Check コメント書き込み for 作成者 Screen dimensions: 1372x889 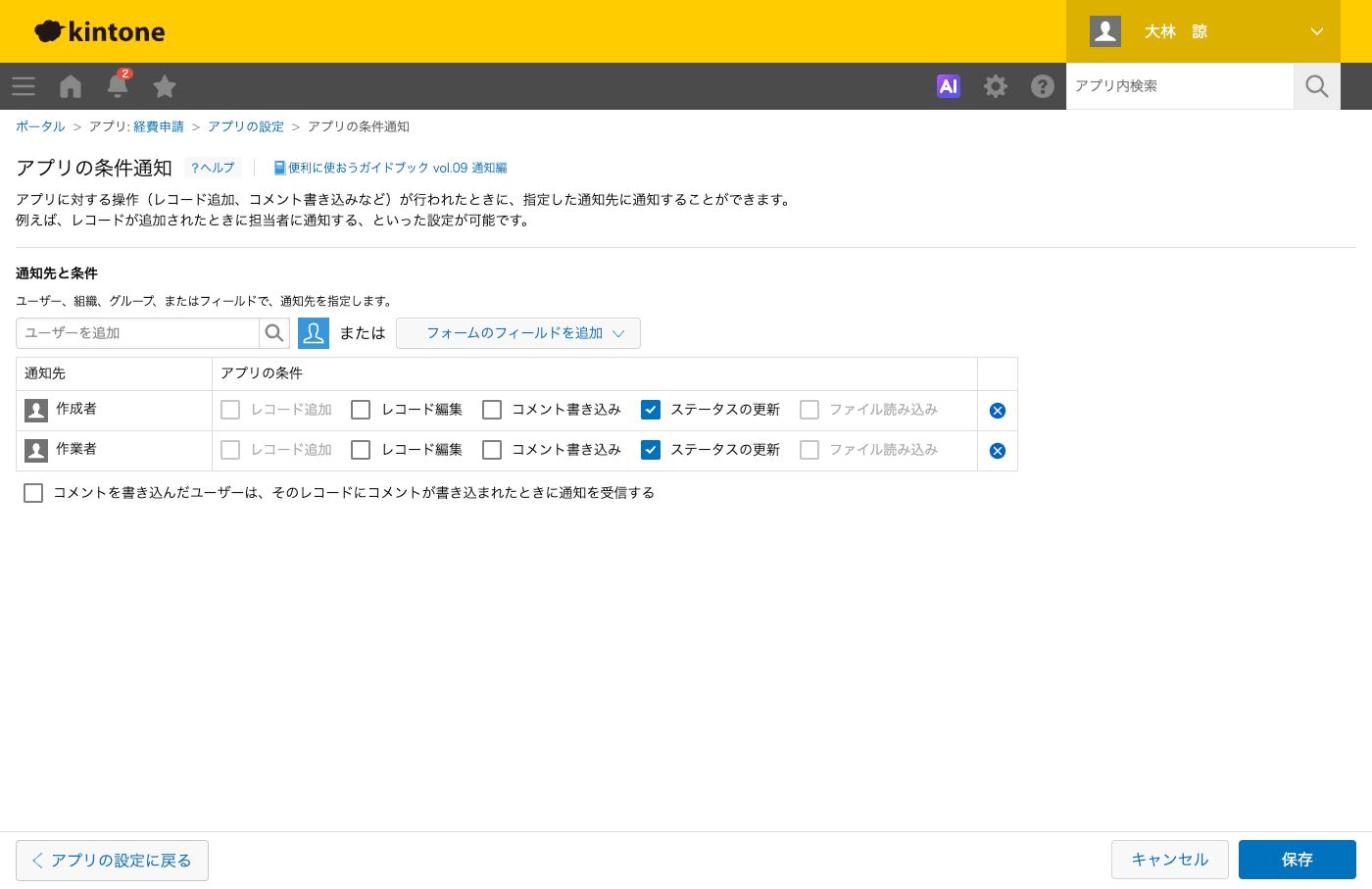click(492, 410)
